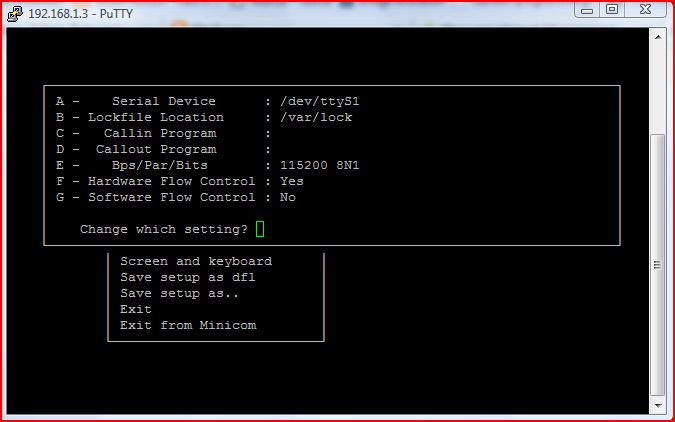
Task: Select the Lockfile Location row
Action: click(x=204, y=117)
